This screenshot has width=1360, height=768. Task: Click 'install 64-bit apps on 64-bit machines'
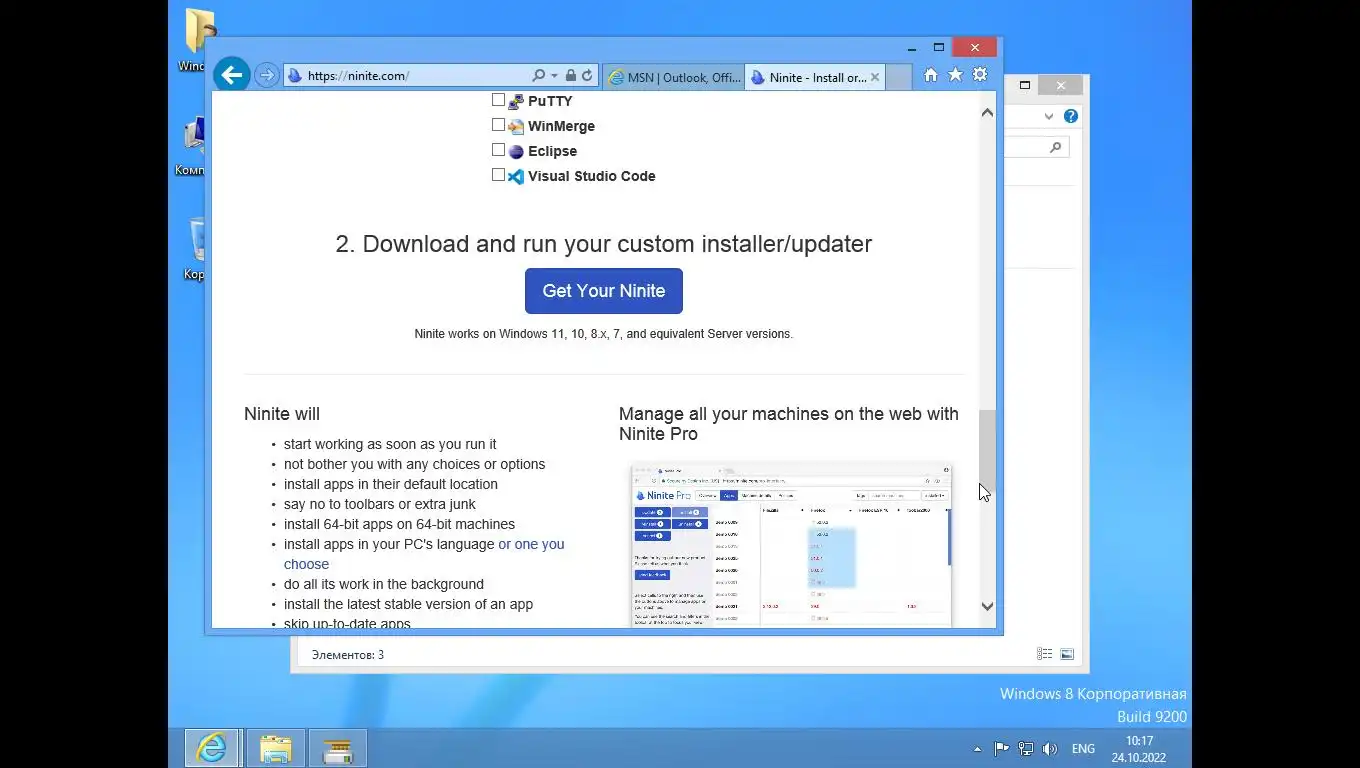[400, 524]
